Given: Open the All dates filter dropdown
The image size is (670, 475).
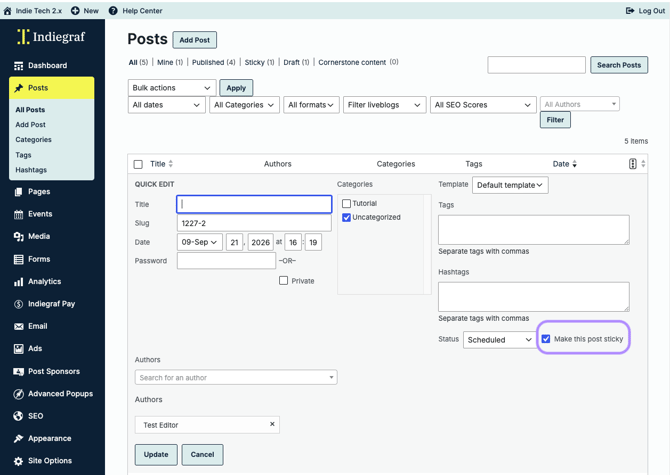Looking at the screenshot, I should click(x=167, y=105).
